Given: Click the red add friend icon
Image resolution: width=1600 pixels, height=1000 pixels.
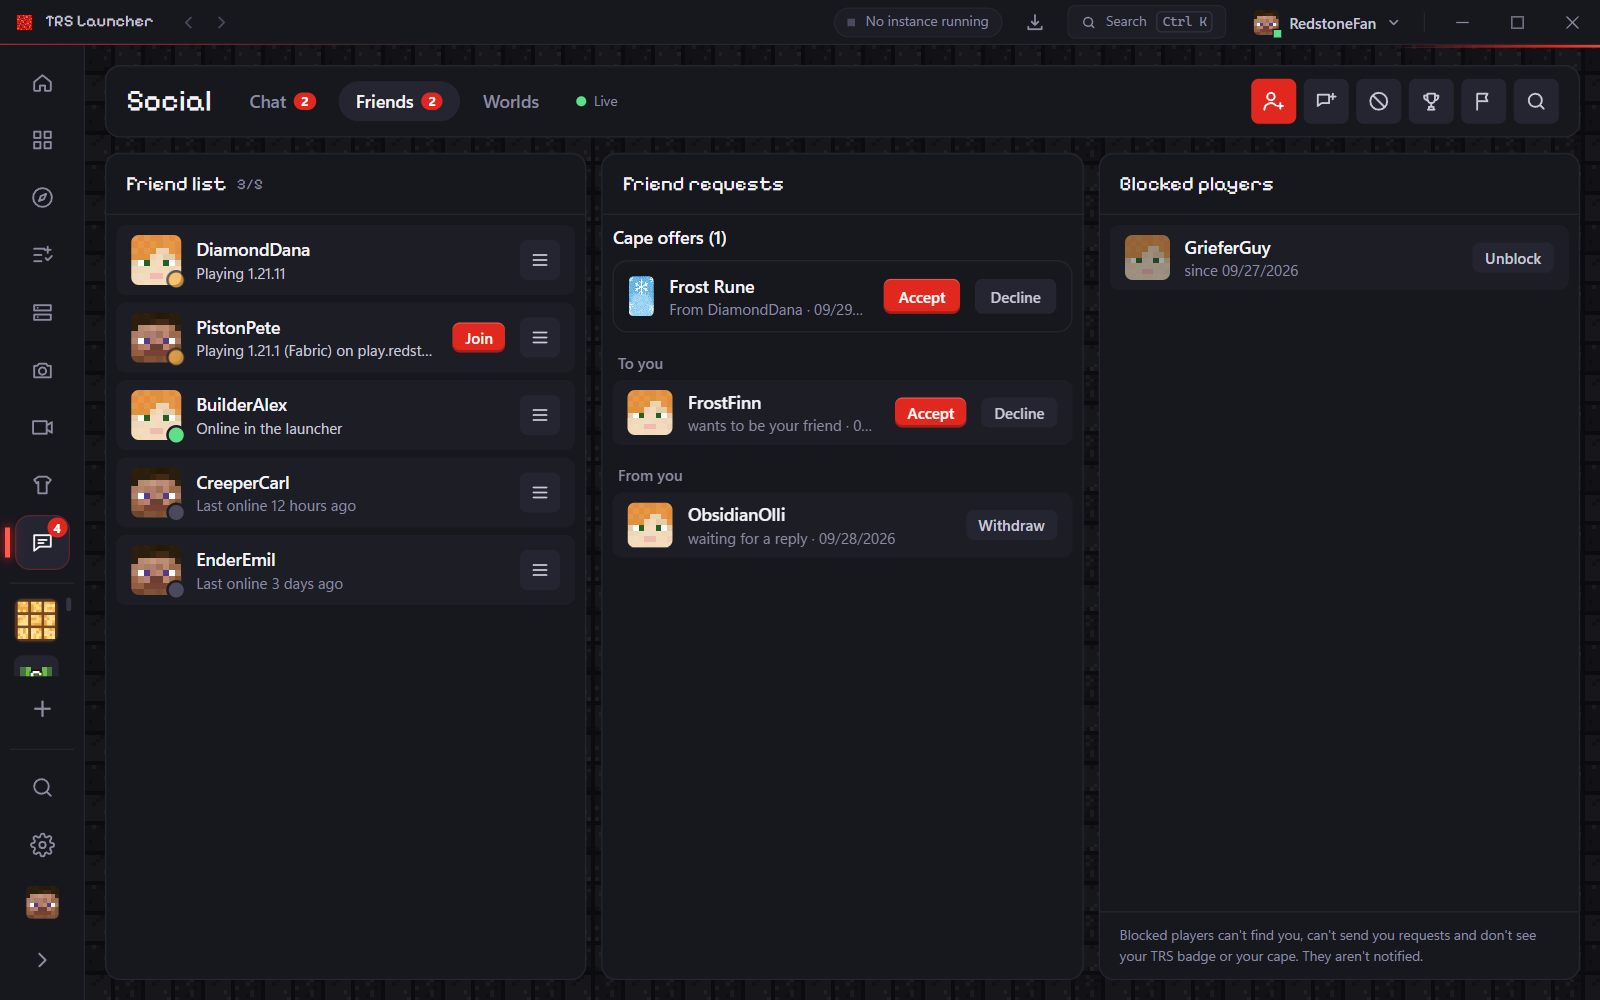Looking at the screenshot, I should point(1273,101).
